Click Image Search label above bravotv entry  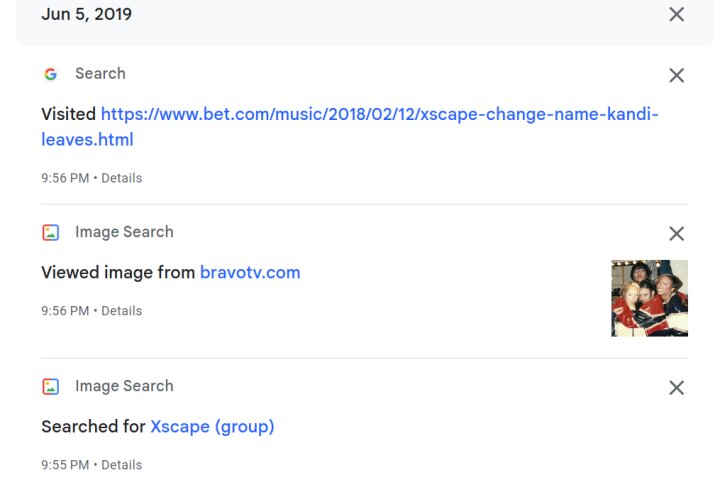click(x=124, y=232)
